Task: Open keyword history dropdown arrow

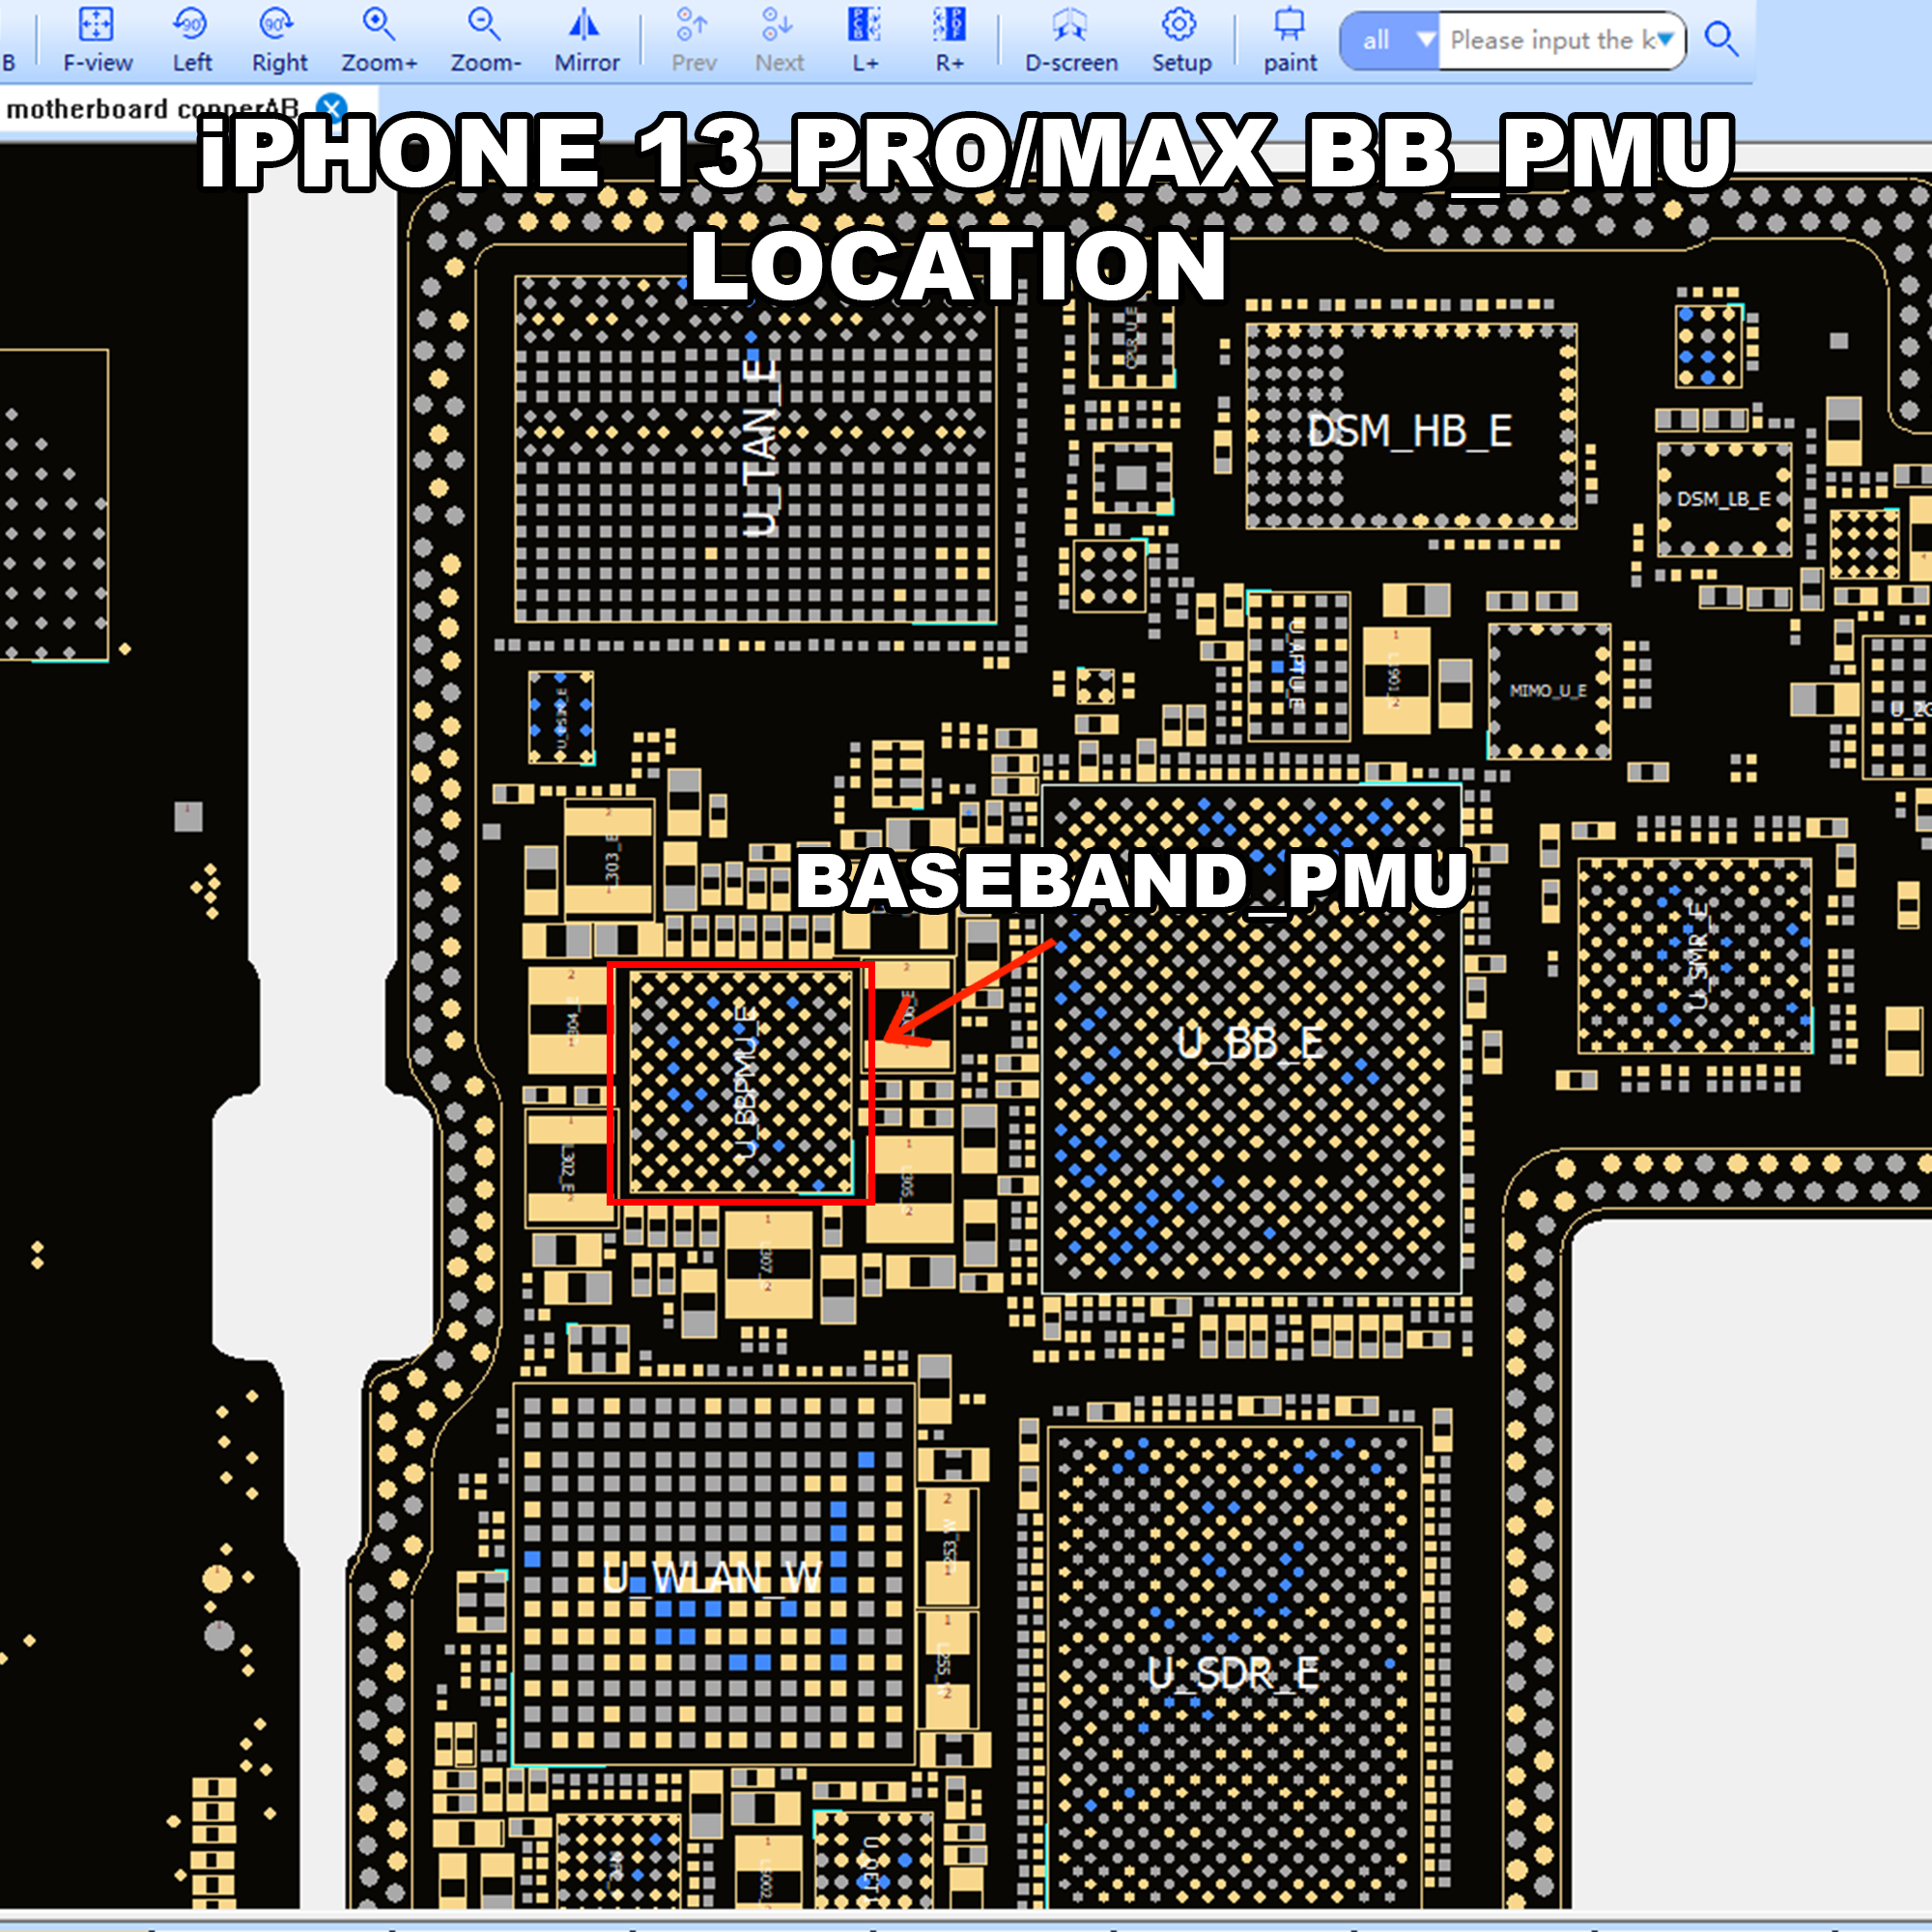Action: click(1664, 40)
